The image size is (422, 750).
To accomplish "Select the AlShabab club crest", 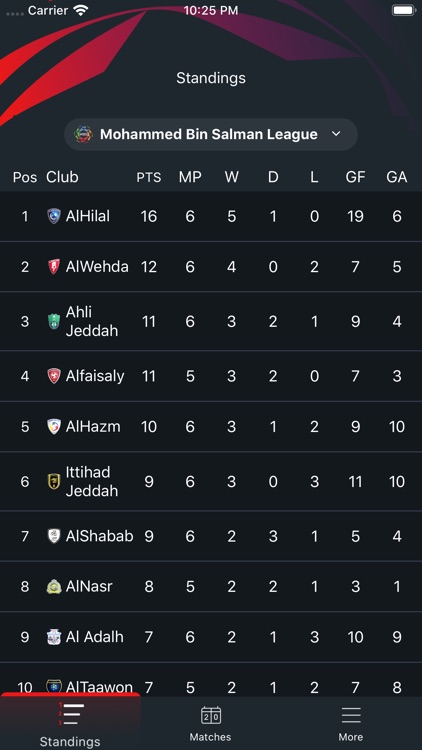I will [x=54, y=536].
